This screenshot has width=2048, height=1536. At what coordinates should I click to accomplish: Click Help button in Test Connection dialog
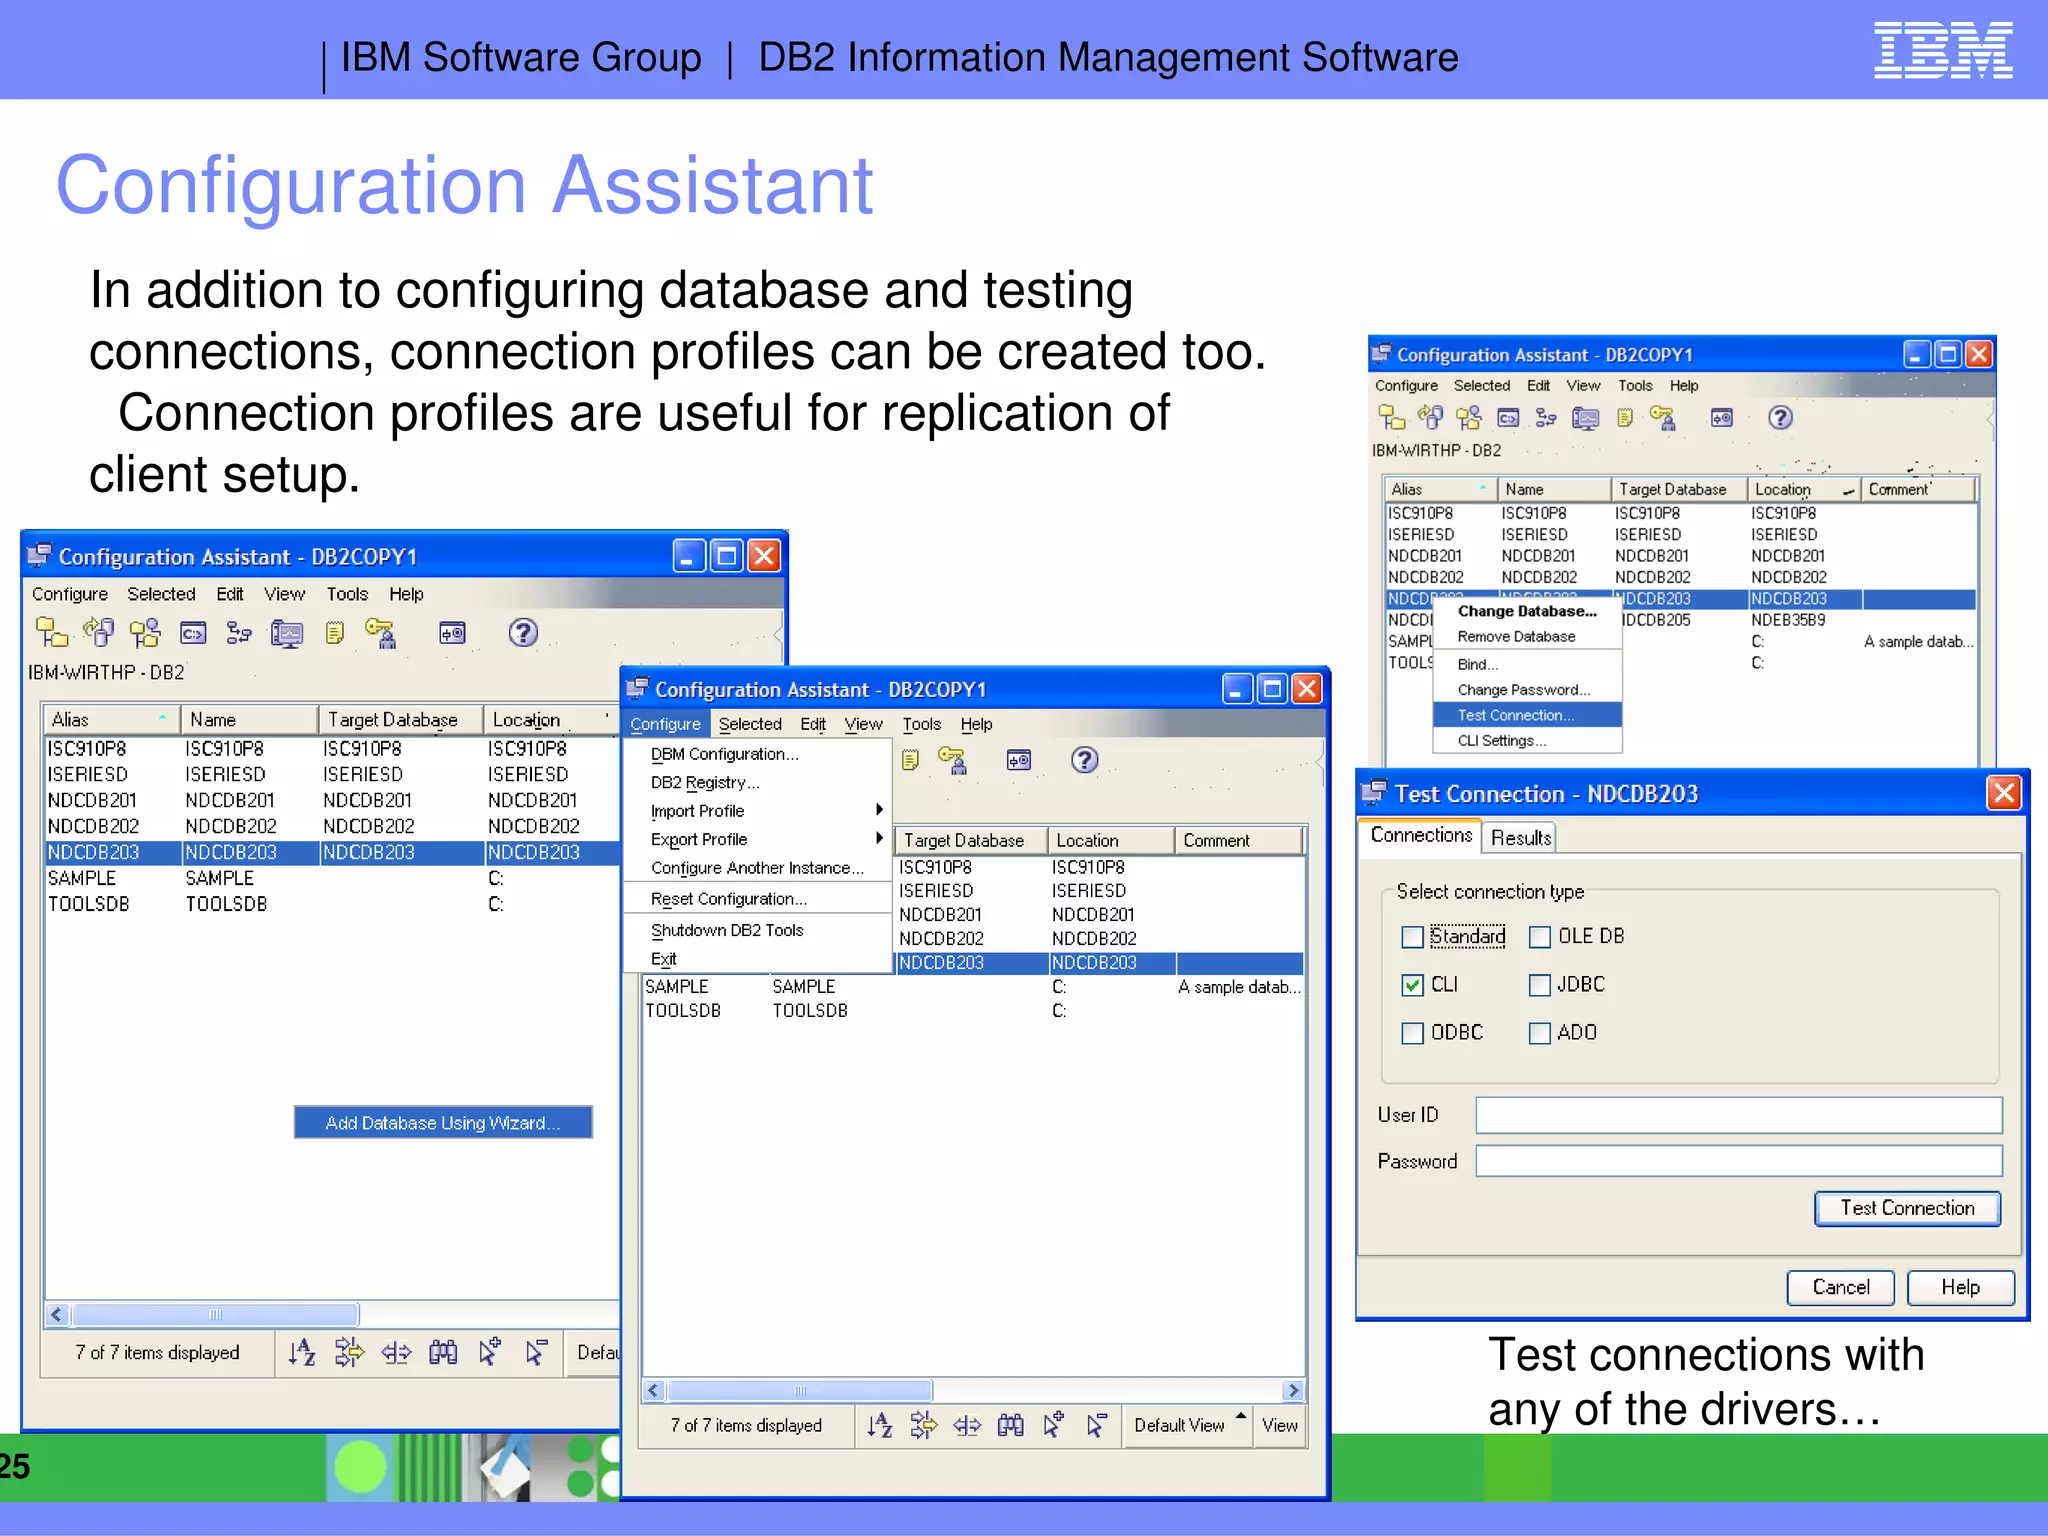coord(1960,1287)
